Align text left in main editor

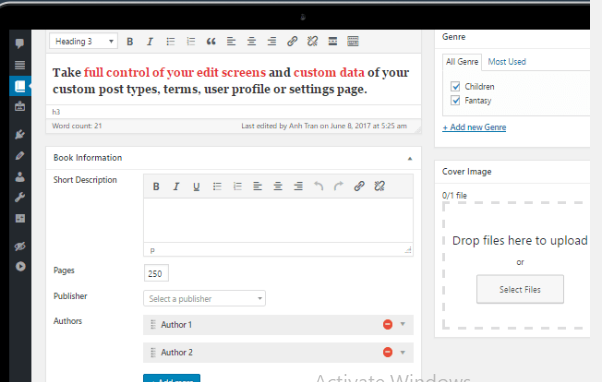[x=231, y=41]
